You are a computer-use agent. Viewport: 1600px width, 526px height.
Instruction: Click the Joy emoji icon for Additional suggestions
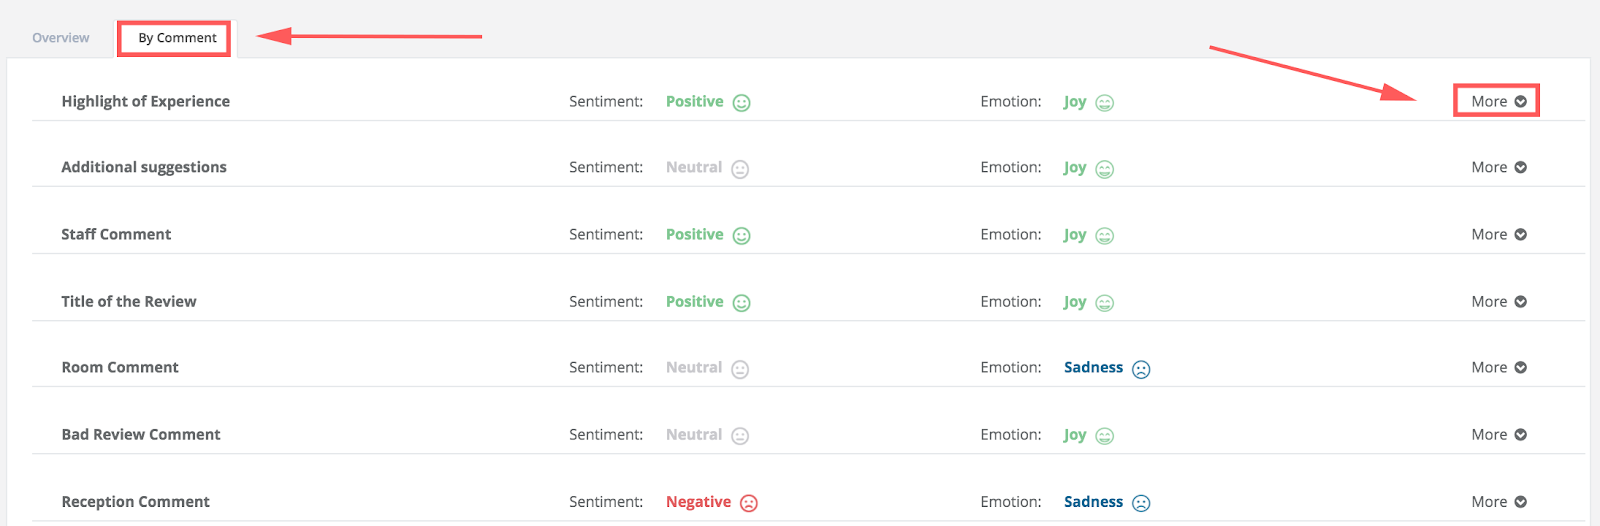click(x=1104, y=169)
